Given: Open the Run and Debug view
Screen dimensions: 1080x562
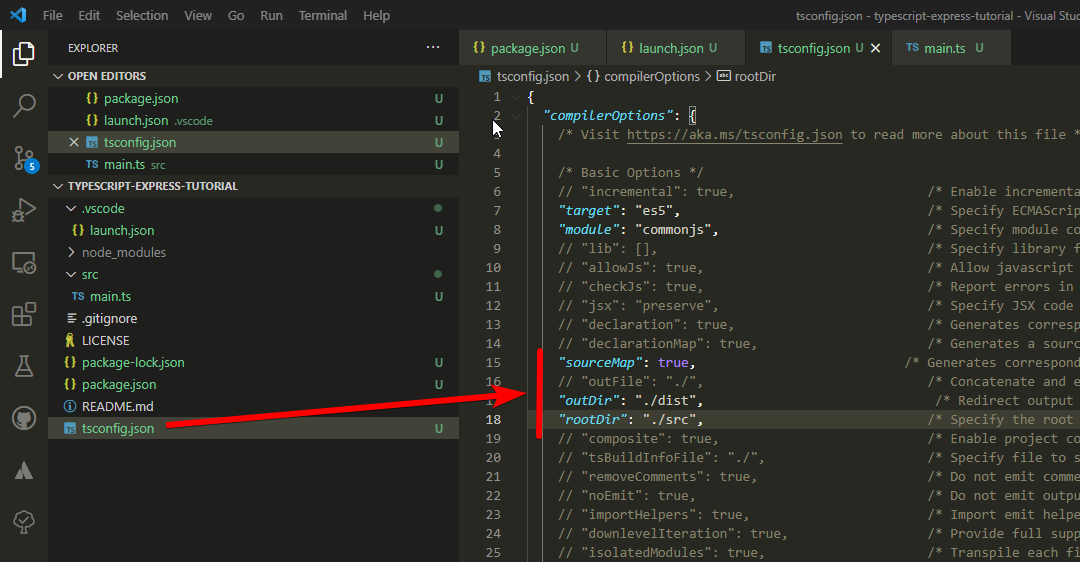Looking at the screenshot, I should (23, 211).
